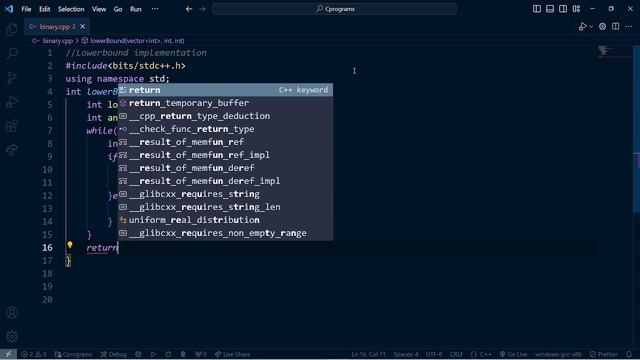Open the Explorer view in the activity bar
Image resolution: width=640 pixels, height=360 pixels.
click(x=12, y=29)
